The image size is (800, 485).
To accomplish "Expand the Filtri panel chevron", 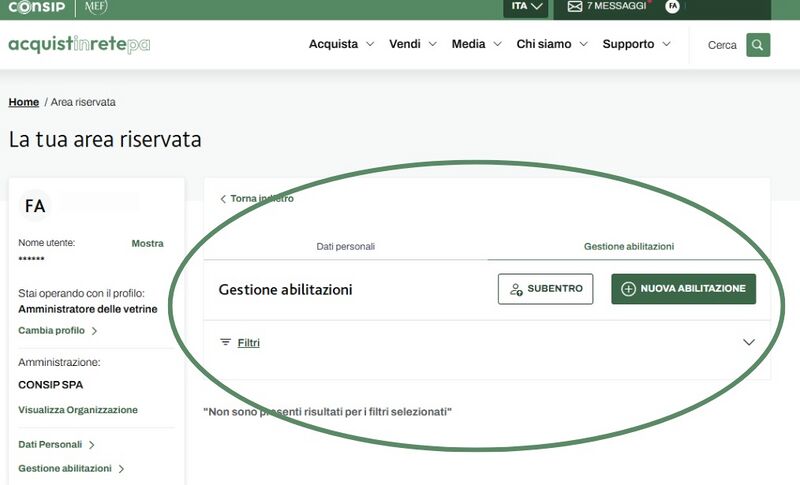I will 749,342.
